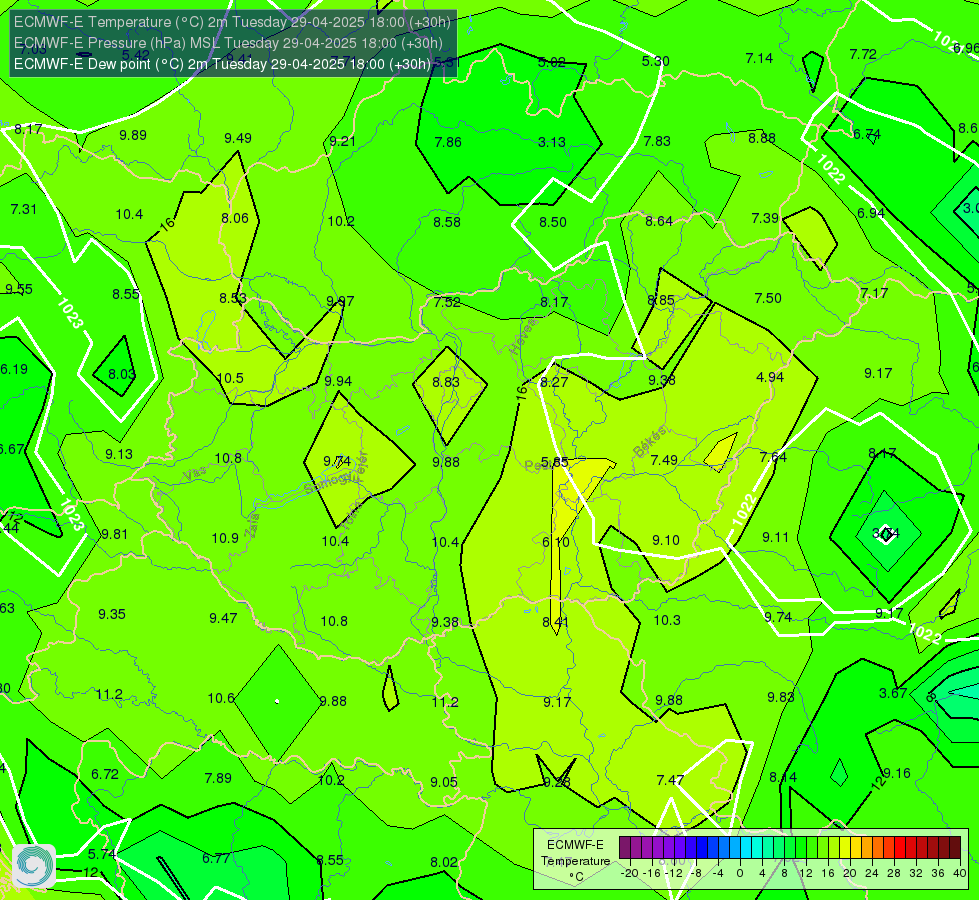
Task: Click the purple swatch above -20 in legend
Action: click(625, 848)
